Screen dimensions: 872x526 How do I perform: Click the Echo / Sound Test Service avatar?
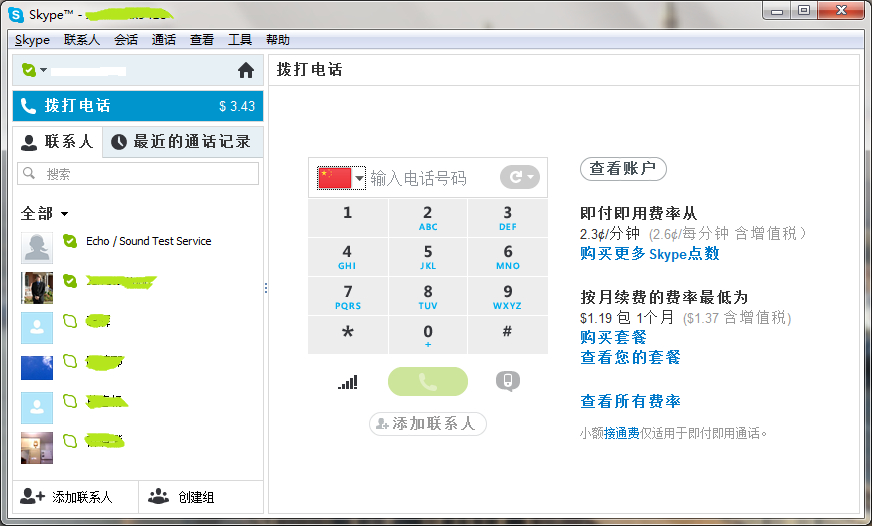coord(37,247)
